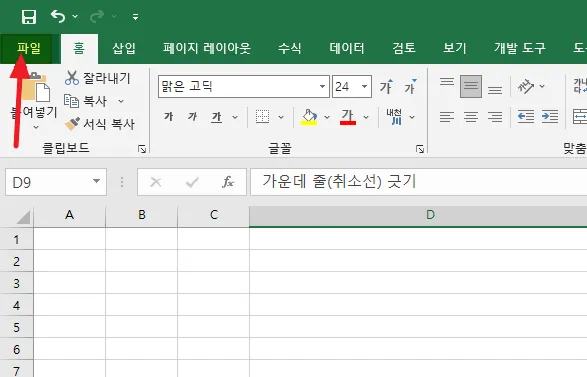Select row 3 header
Screen dimensions: 587x377
[16, 283]
